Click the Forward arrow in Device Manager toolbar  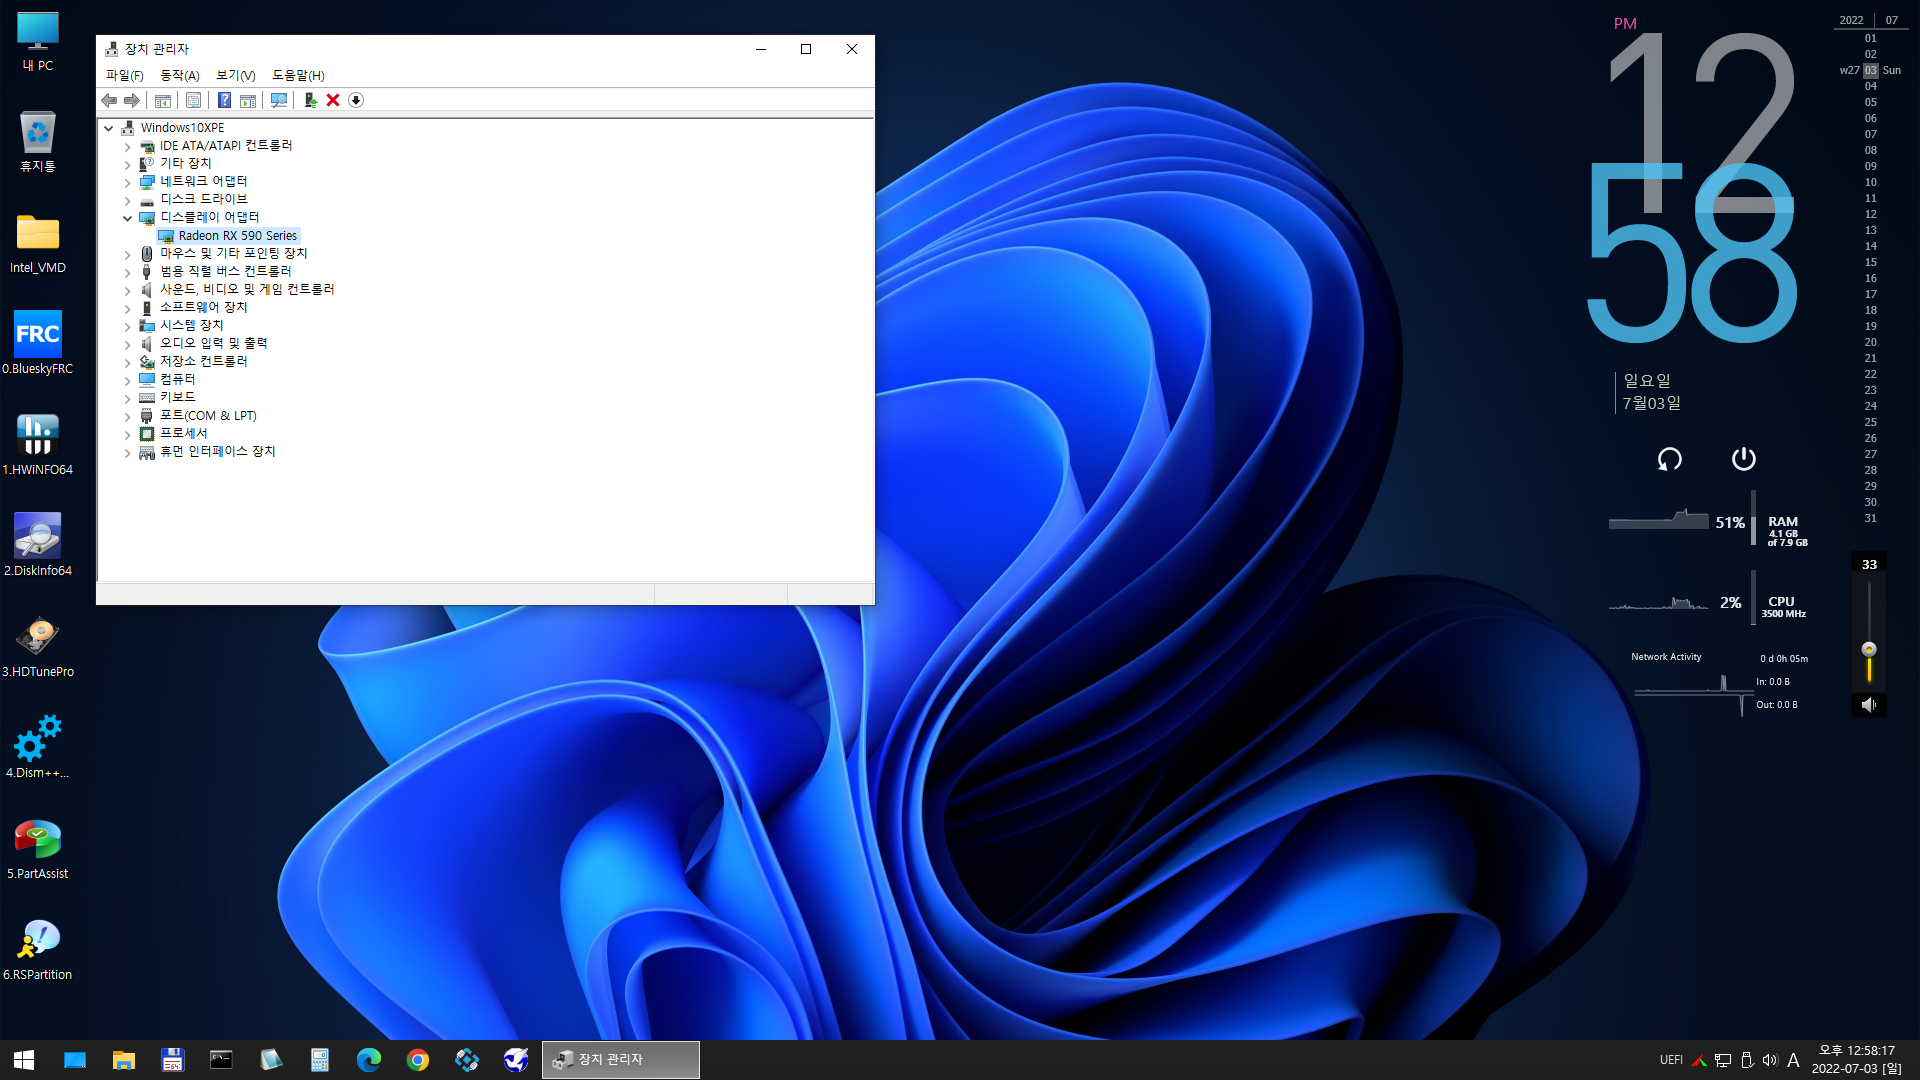point(132,100)
